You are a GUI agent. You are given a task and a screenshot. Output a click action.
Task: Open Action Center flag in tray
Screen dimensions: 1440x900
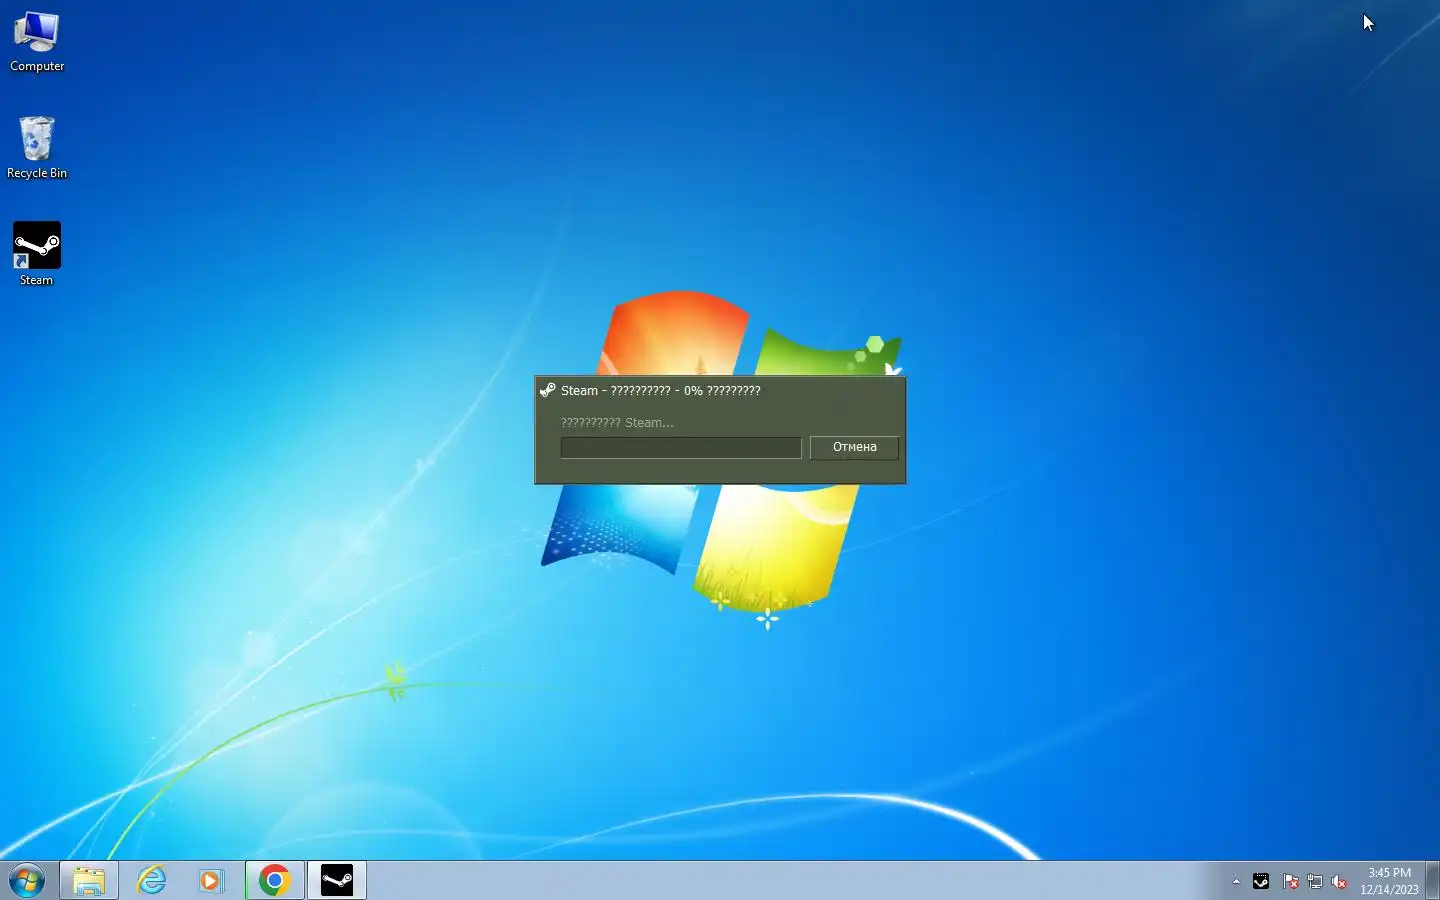1291,882
